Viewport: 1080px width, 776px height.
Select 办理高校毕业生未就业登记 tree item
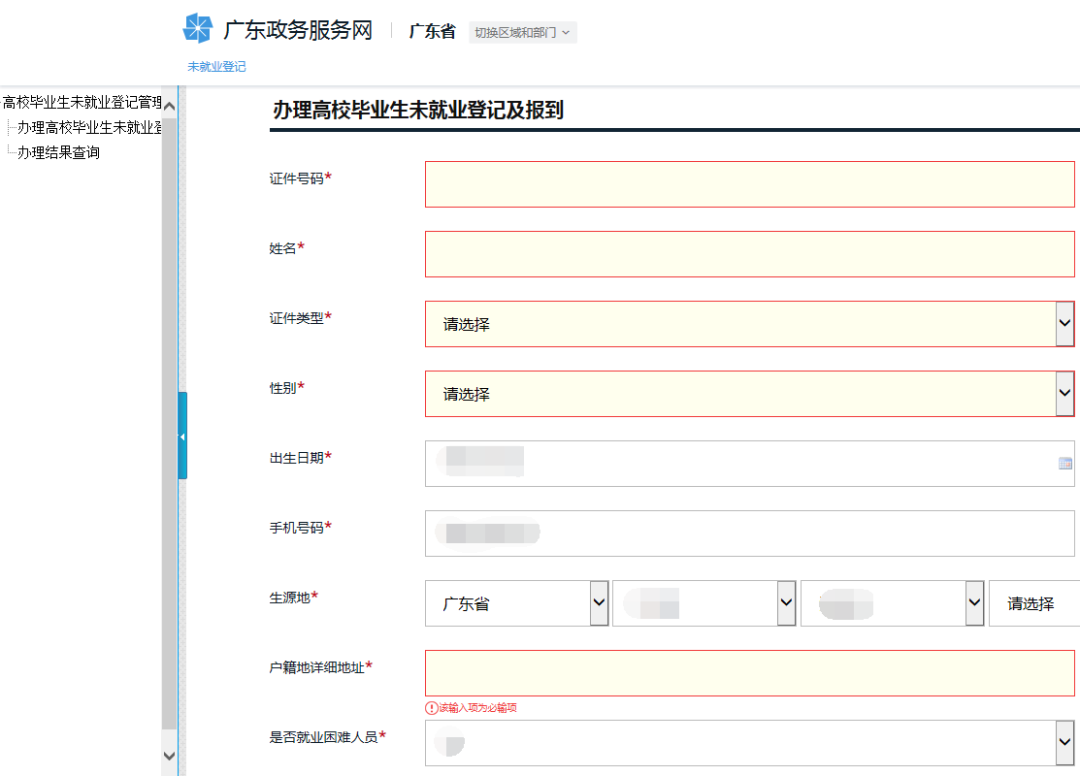[x=89, y=127]
